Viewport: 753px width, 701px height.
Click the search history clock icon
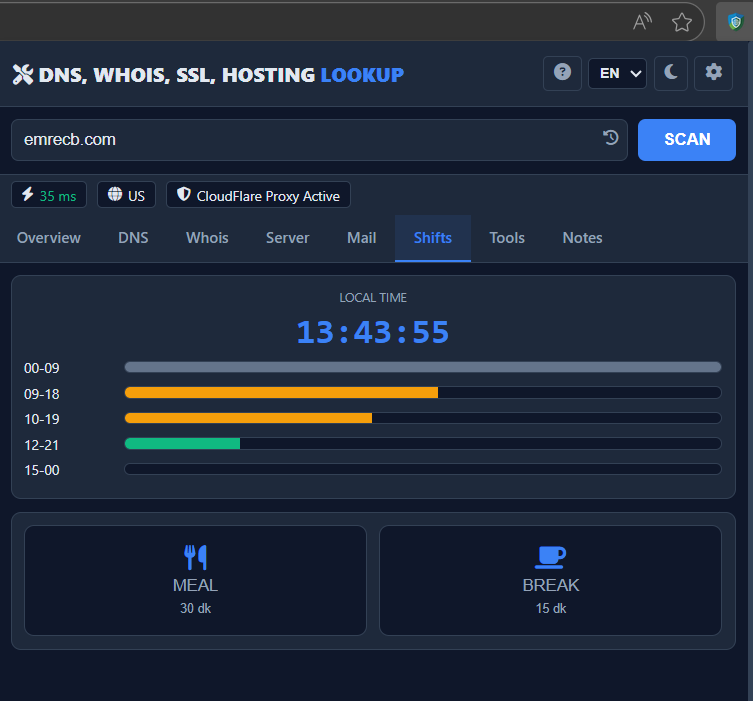point(611,139)
